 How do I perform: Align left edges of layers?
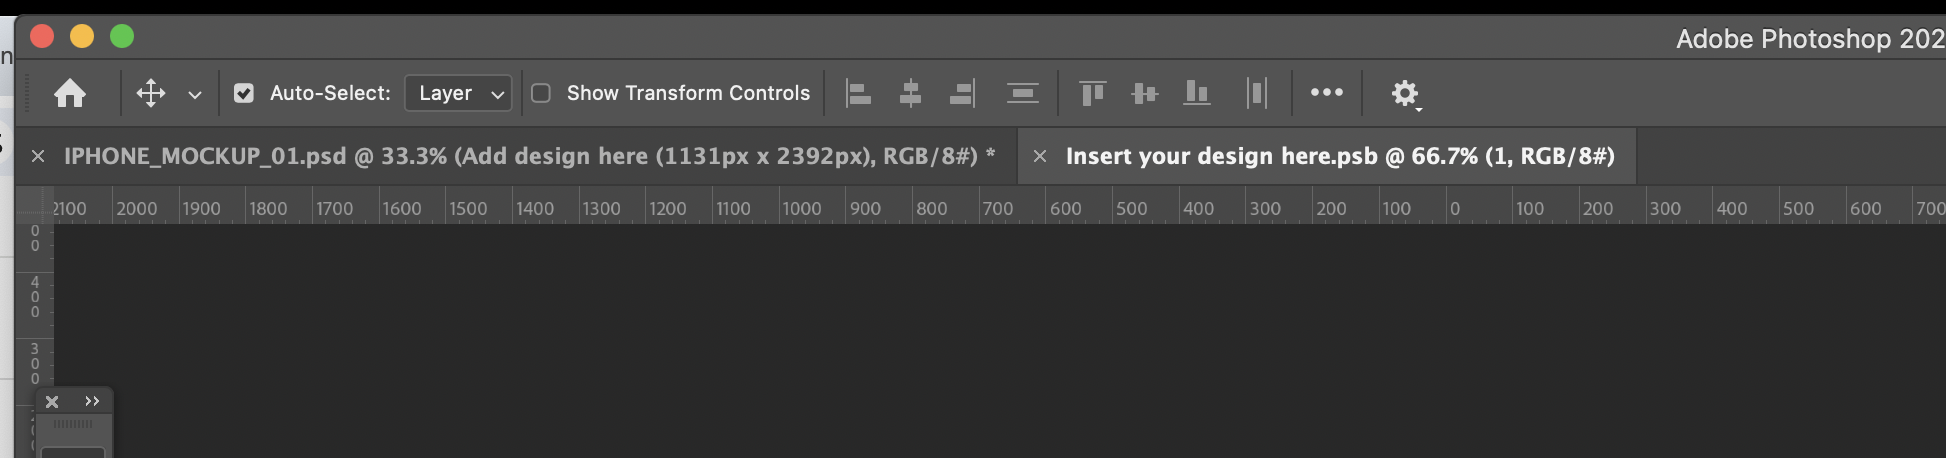click(x=858, y=94)
